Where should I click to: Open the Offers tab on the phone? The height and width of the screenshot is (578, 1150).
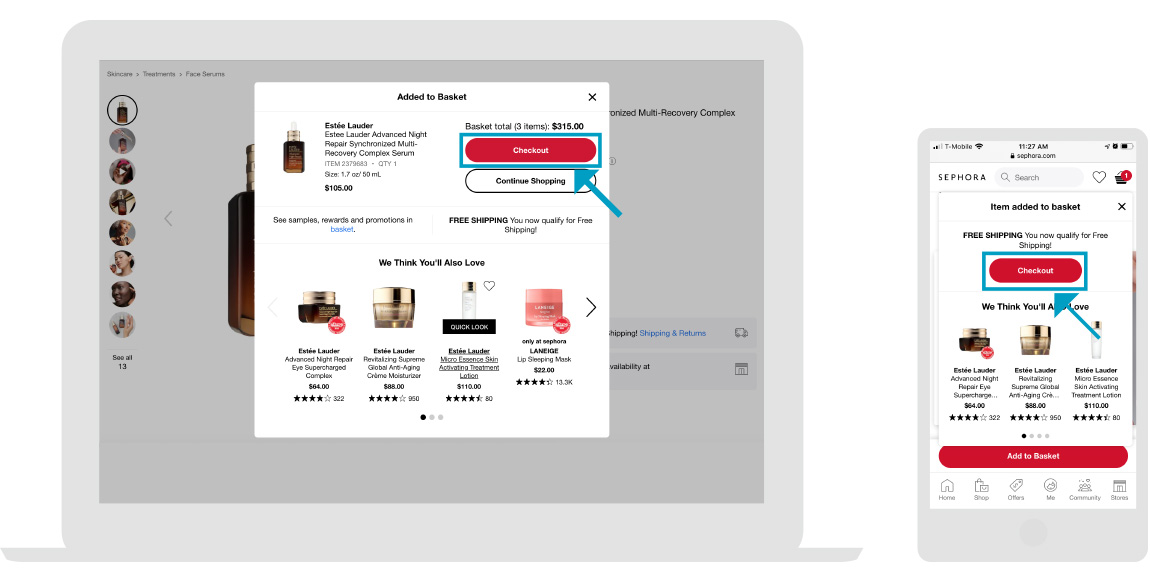click(x=1016, y=489)
